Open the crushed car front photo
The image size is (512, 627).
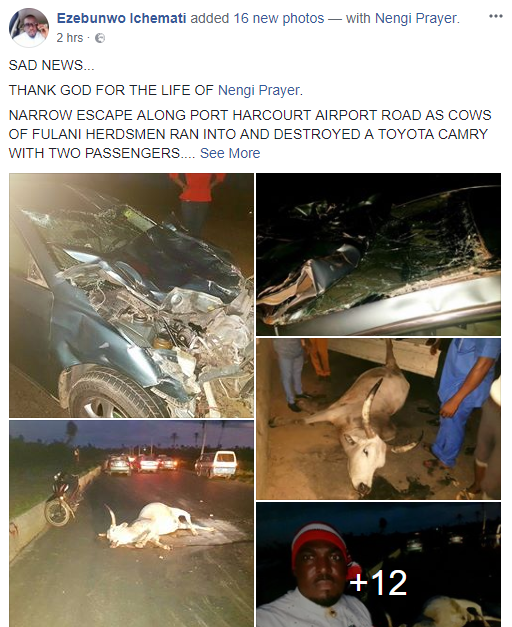pyautogui.click(x=132, y=296)
